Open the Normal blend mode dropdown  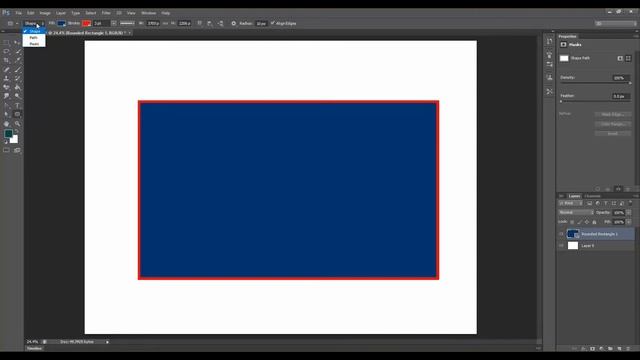[576, 213]
